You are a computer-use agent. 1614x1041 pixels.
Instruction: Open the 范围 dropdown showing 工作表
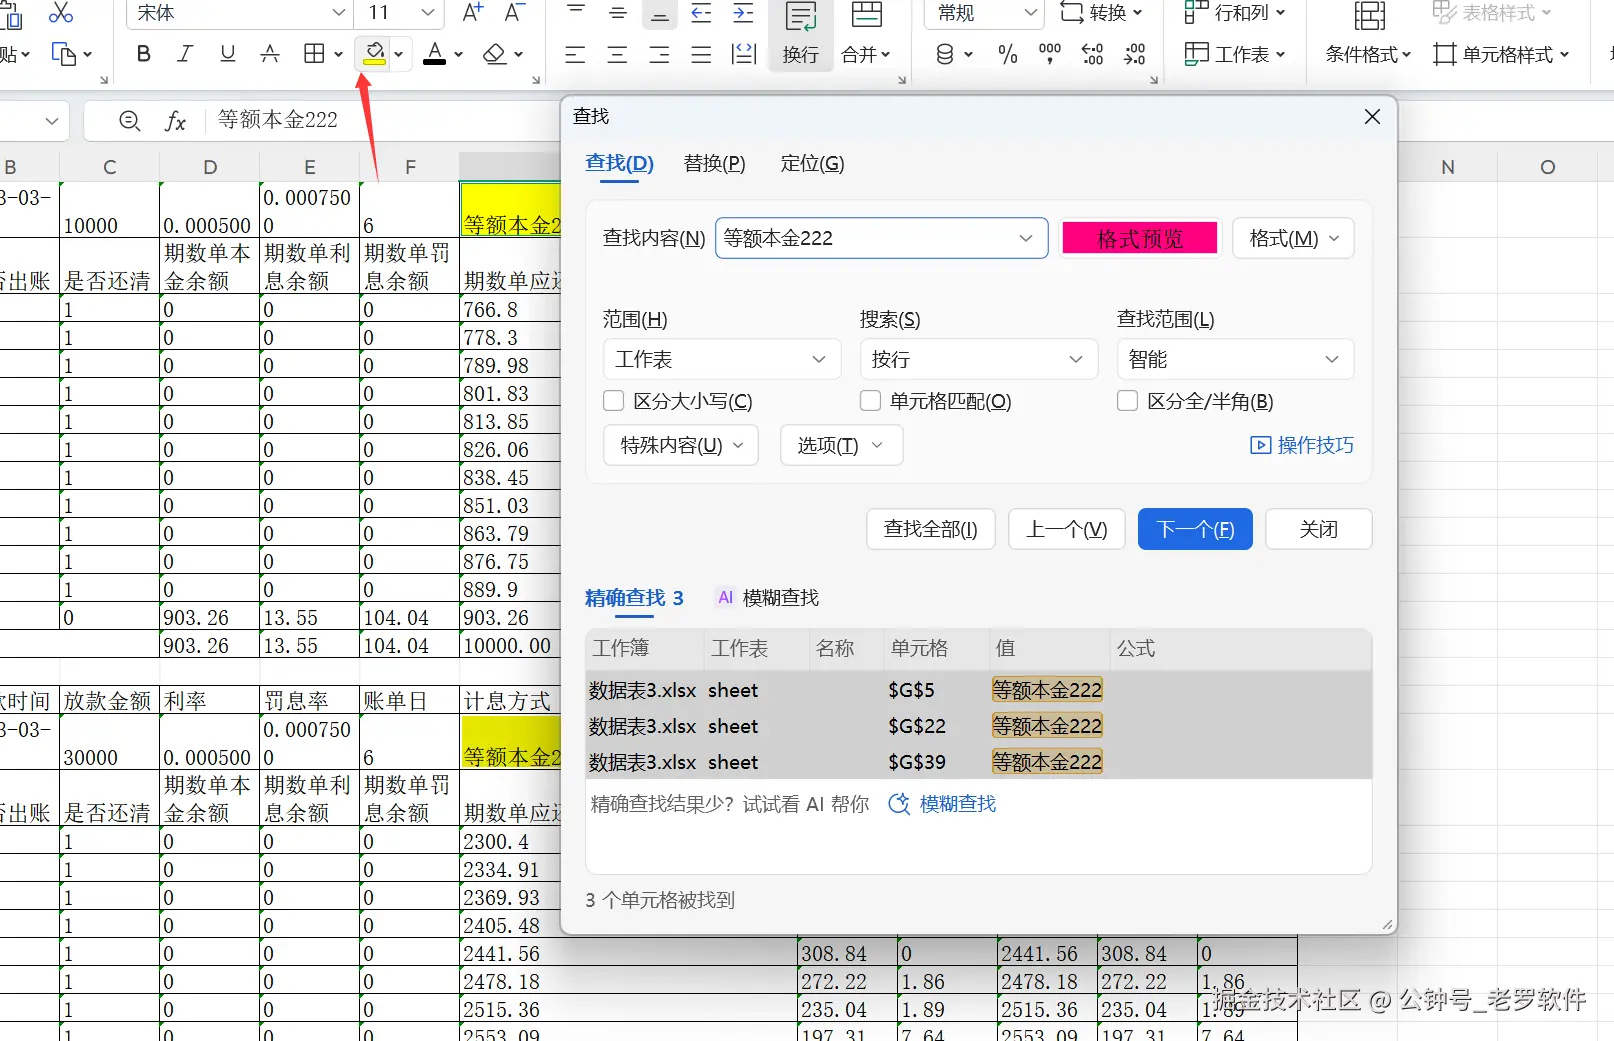[x=721, y=359]
